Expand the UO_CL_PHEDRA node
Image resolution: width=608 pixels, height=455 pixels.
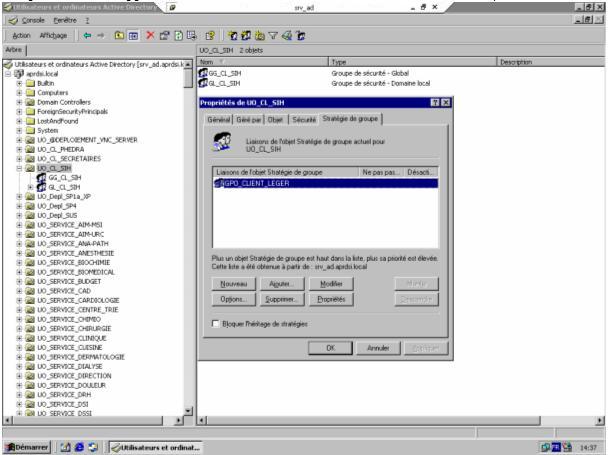pos(19,149)
